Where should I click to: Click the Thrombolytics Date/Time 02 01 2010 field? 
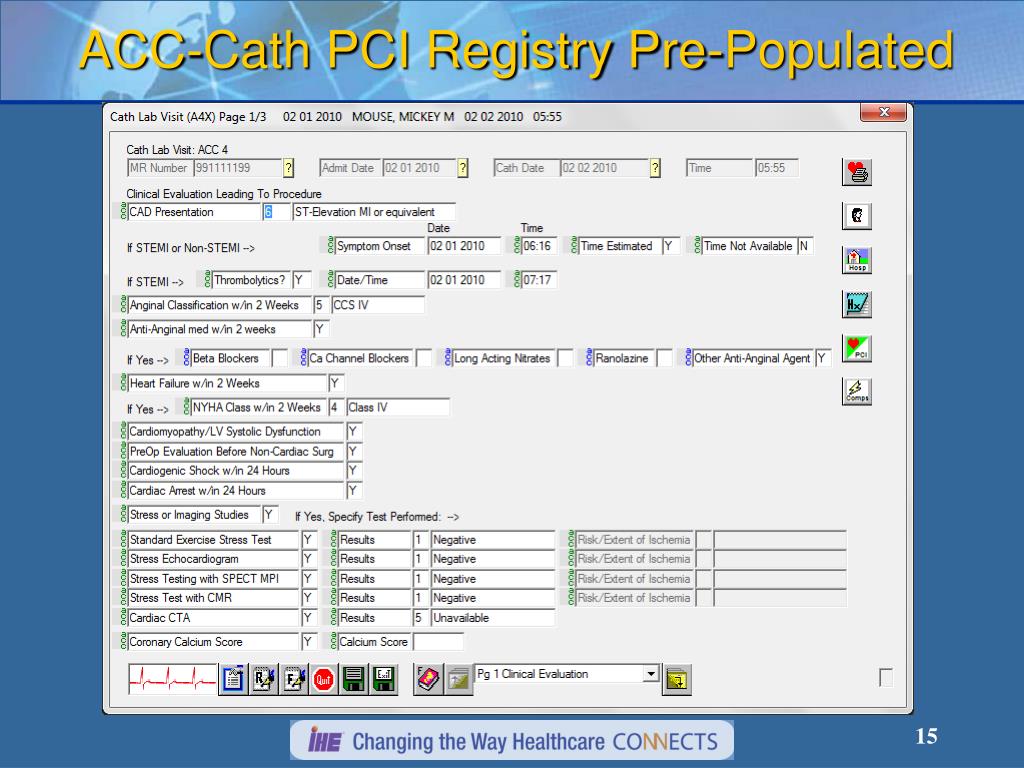(x=464, y=280)
